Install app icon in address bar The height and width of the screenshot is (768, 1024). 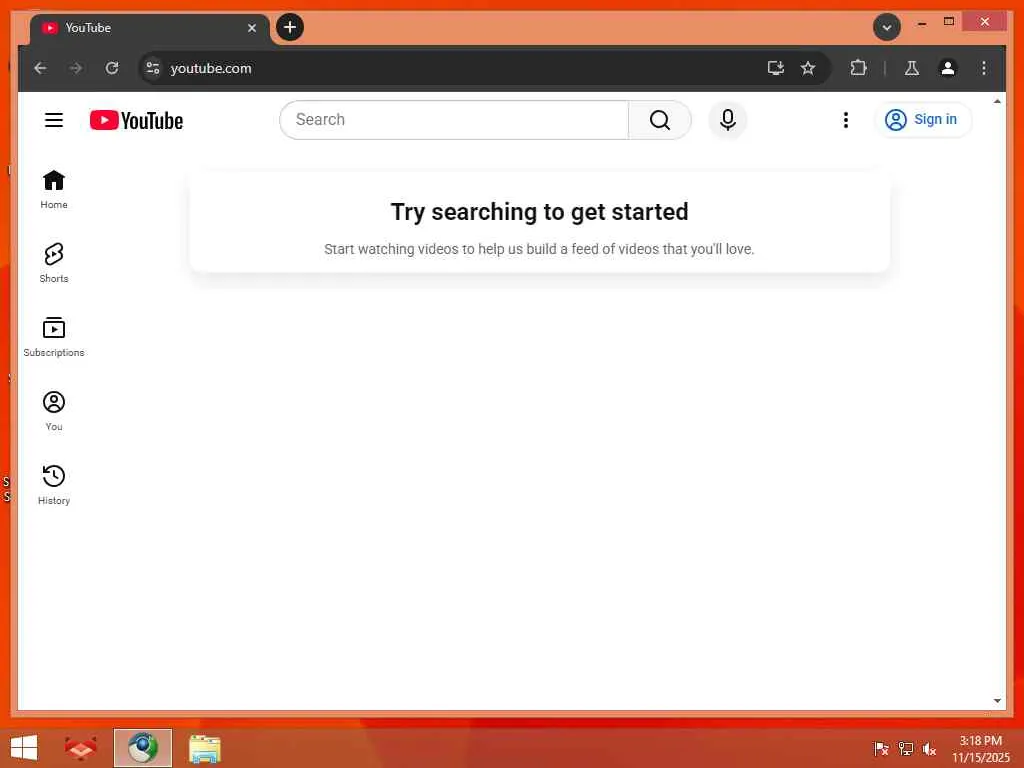[x=776, y=68]
